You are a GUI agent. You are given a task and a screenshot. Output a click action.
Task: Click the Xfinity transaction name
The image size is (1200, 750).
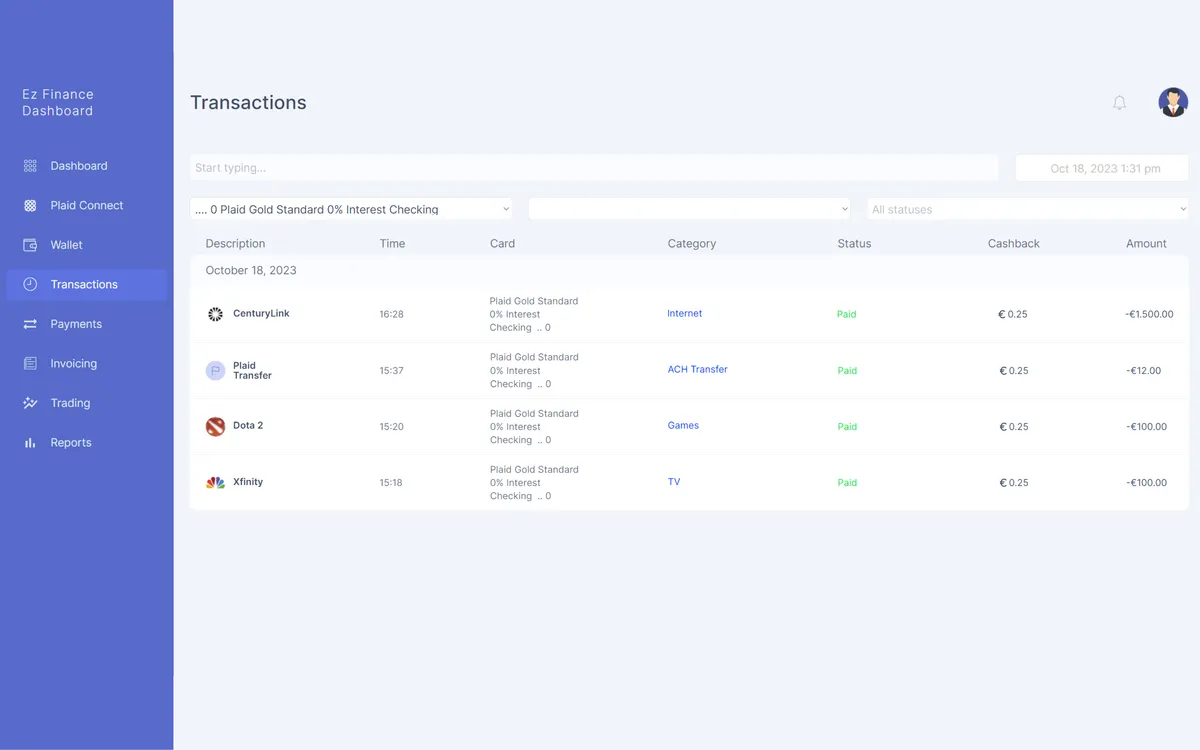tap(248, 481)
